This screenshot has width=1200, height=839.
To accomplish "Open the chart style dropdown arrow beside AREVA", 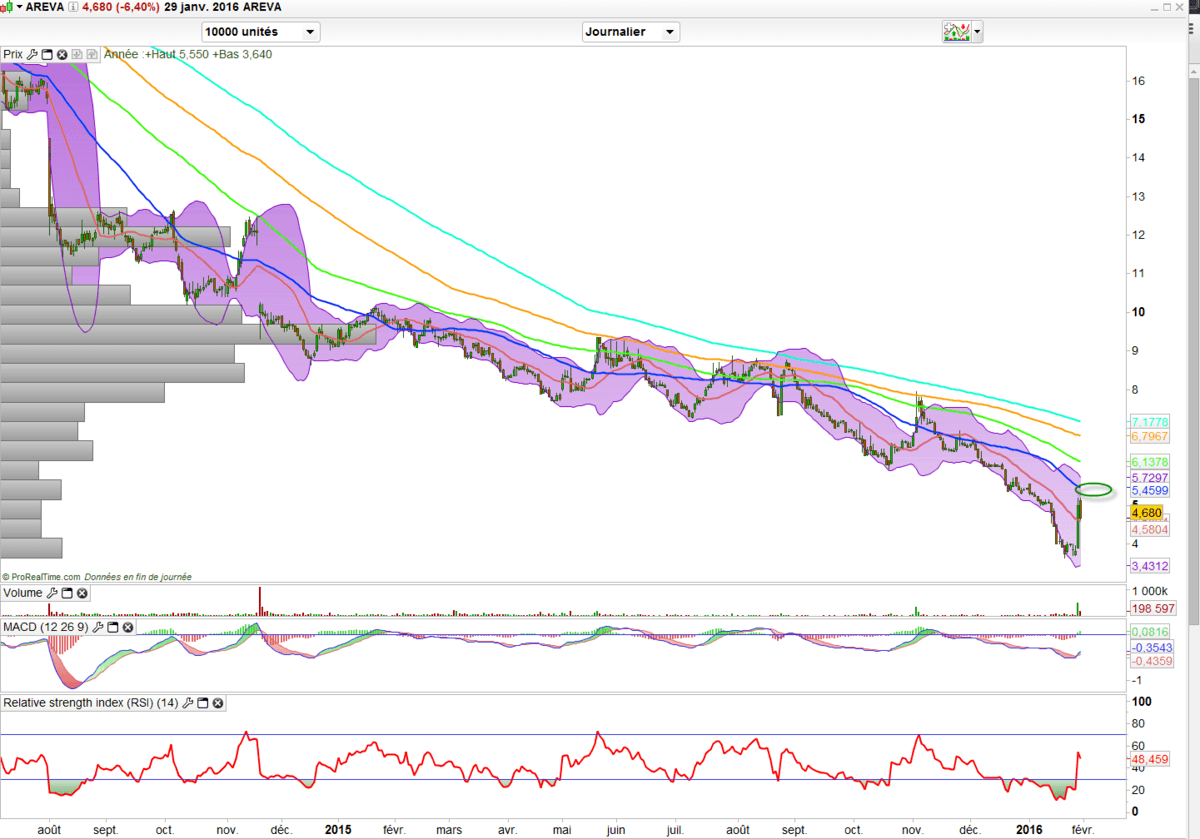I will (18, 7).
